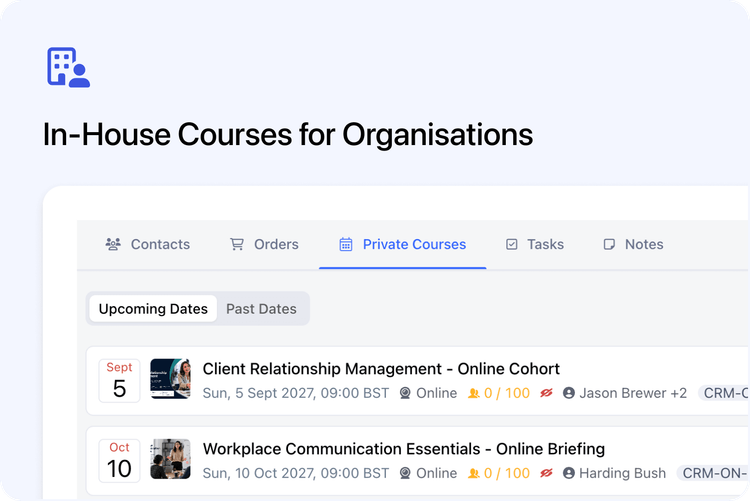750x501 pixels.
Task: Click the Sept 5 date badge
Action: tap(119, 380)
